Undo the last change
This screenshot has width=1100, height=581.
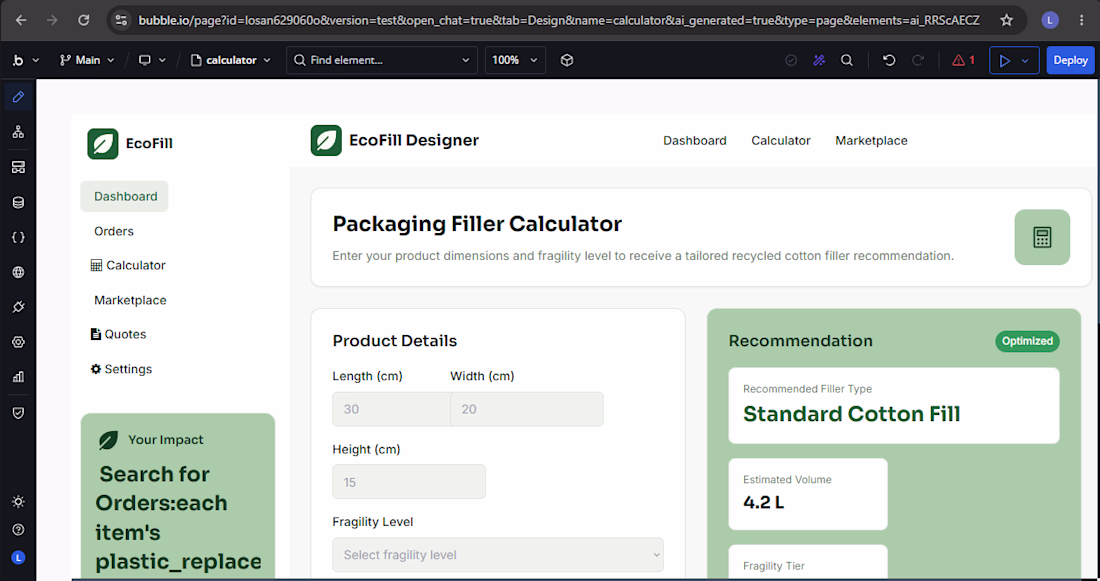pos(889,60)
